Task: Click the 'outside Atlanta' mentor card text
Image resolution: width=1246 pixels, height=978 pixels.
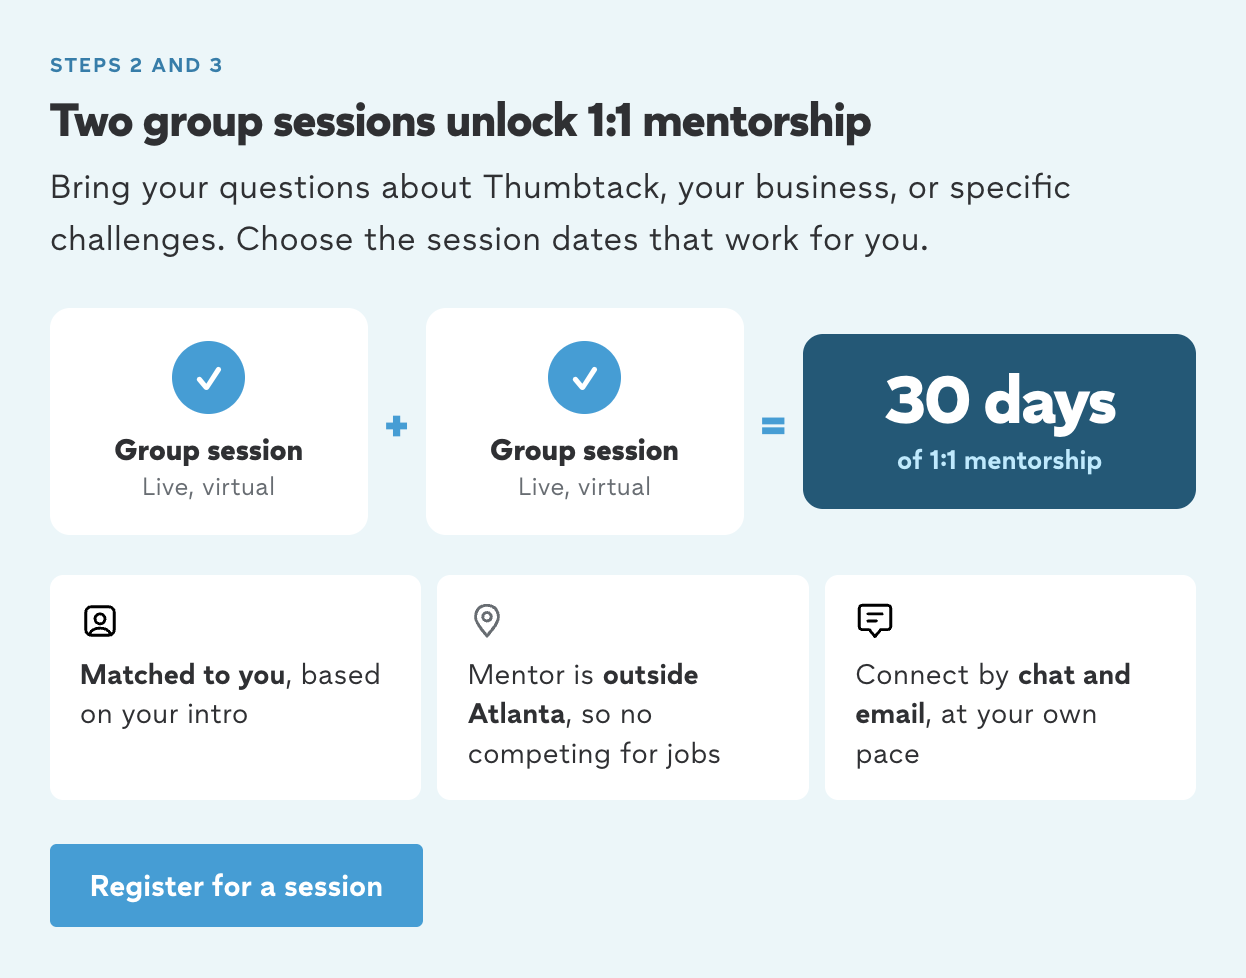Action: pos(594,714)
